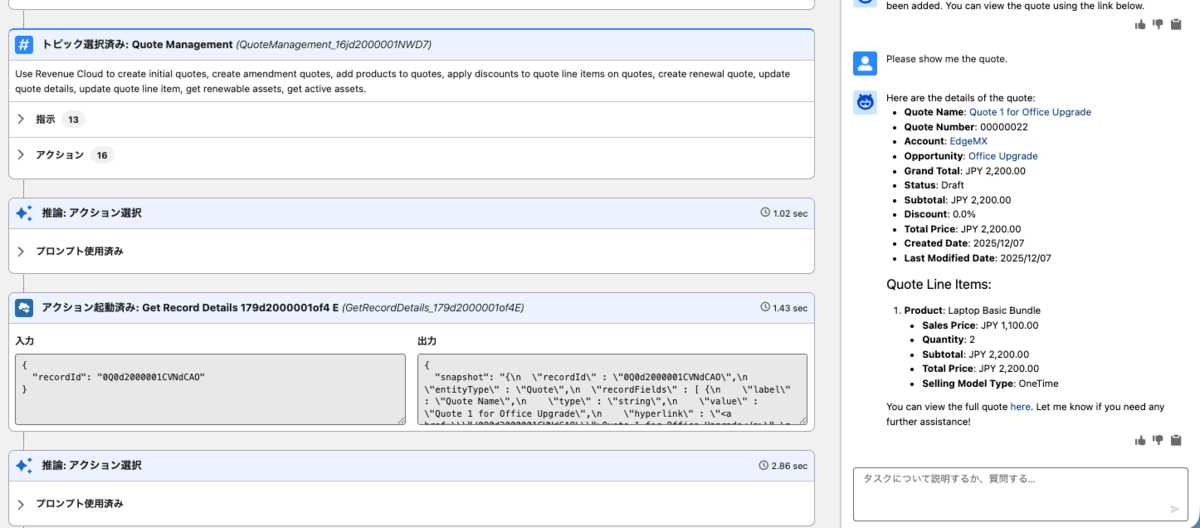Thumbs up the quote details response
The image size is (1200, 528).
pos(1141,440)
